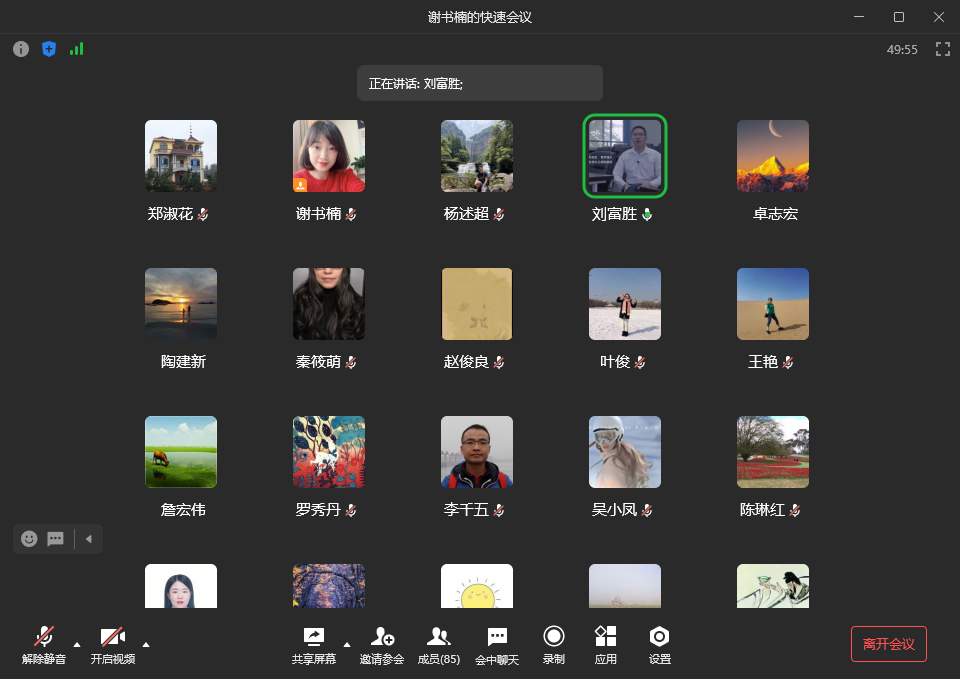The image size is (960, 679).
Task: Select 杨述超's waterfall avatar
Action: point(477,156)
